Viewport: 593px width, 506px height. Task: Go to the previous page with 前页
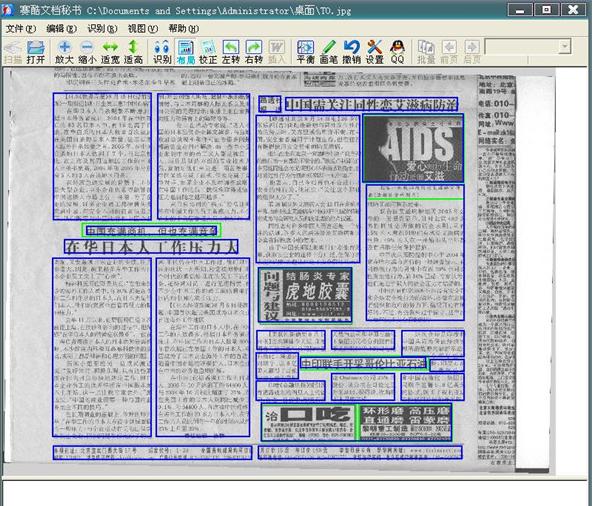tap(449, 52)
